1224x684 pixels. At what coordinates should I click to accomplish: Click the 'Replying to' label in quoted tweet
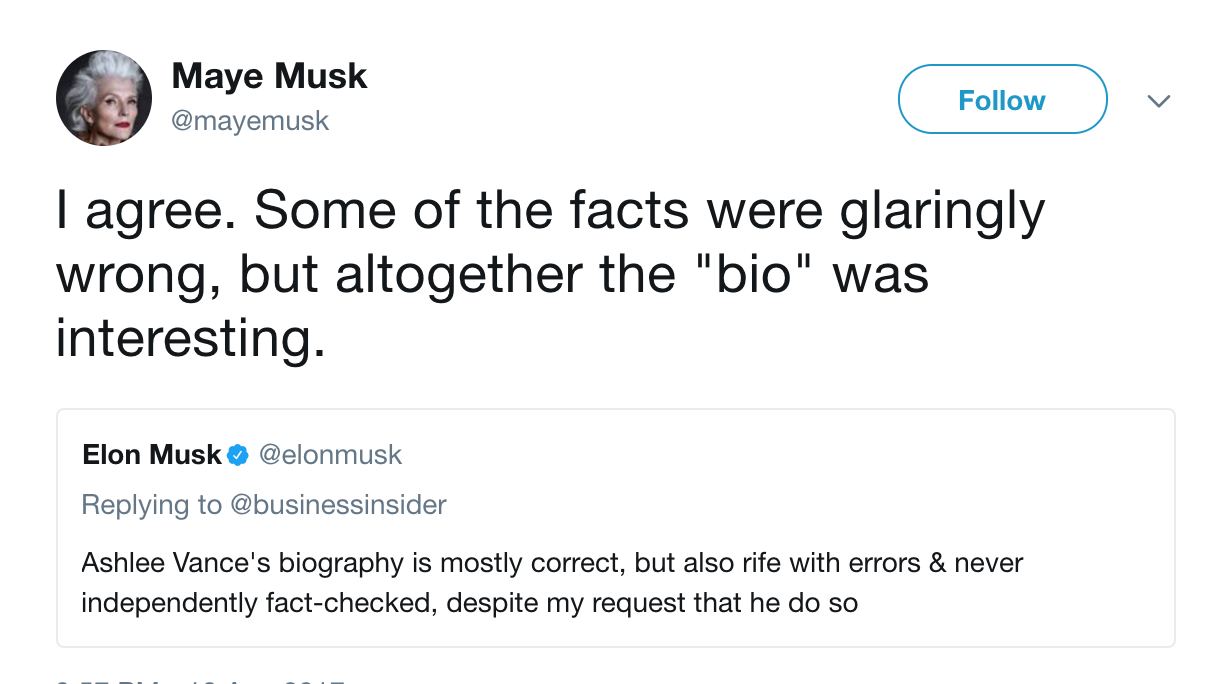click(x=152, y=505)
